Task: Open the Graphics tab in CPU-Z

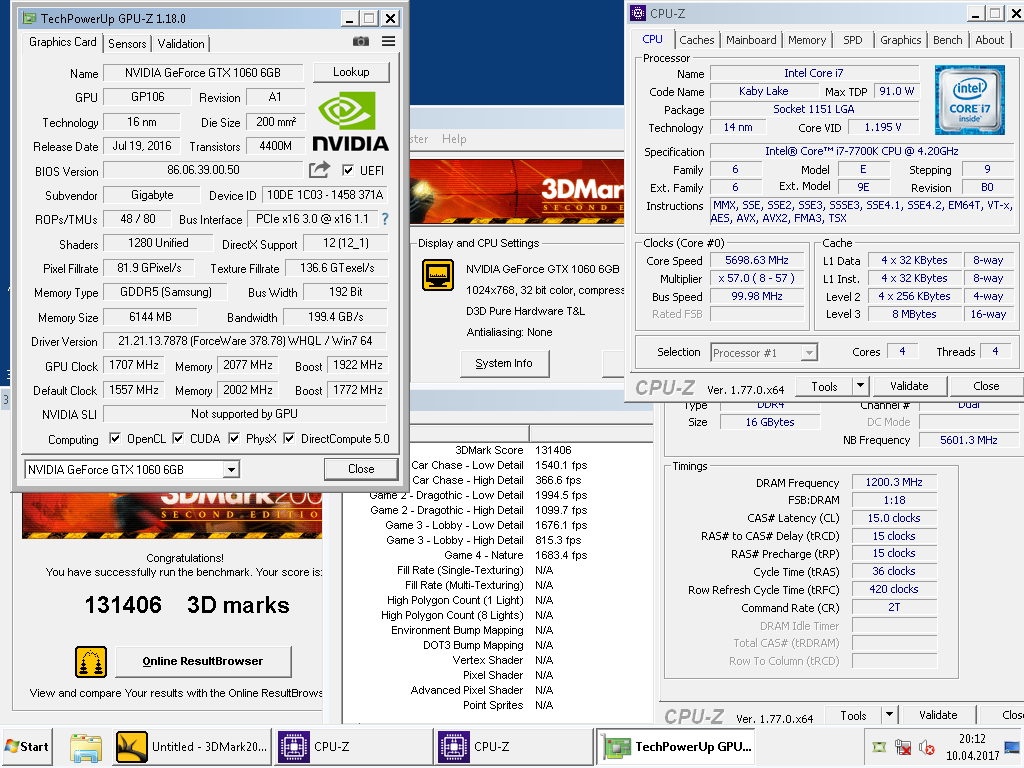Action: pos(901,40)
